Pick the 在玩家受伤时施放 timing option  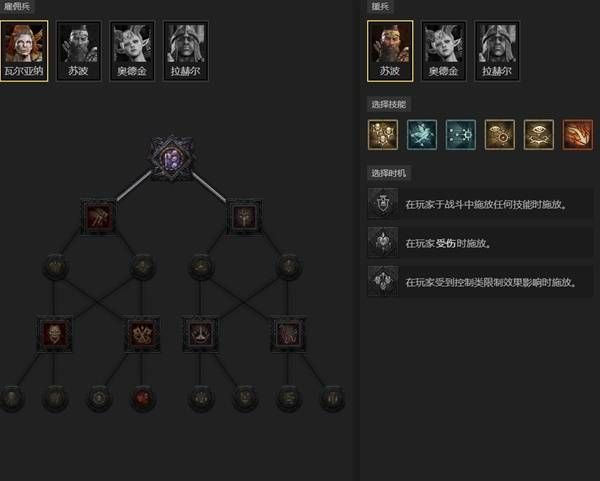[x=480, y=243]
